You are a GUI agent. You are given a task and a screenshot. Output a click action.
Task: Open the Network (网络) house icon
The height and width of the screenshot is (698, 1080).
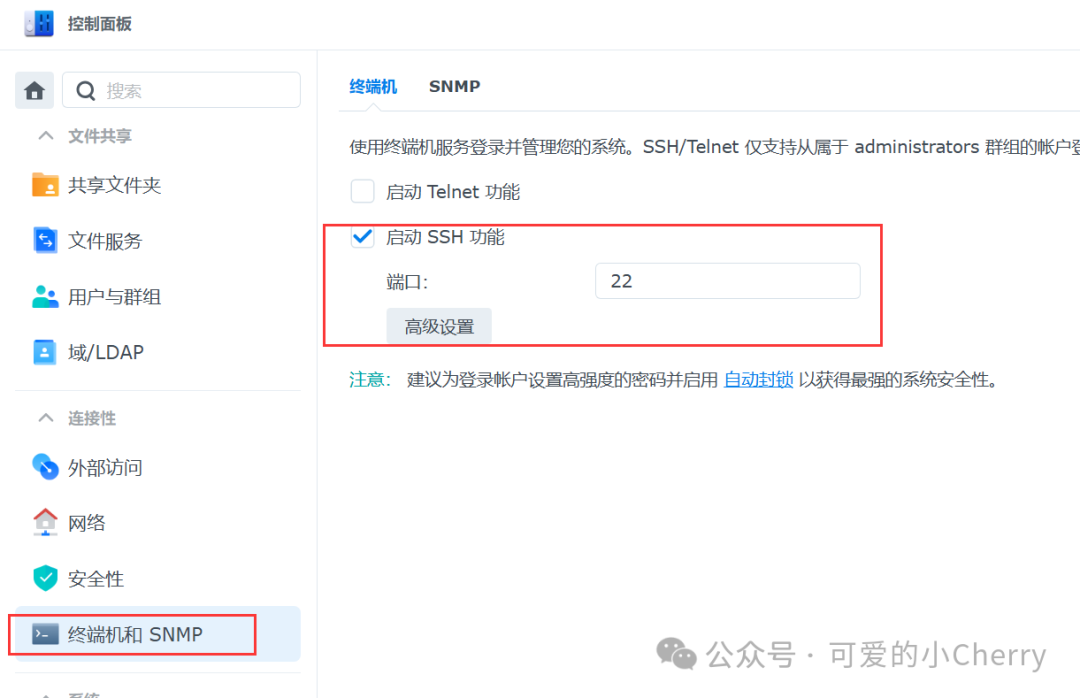[x=45, y=522]
